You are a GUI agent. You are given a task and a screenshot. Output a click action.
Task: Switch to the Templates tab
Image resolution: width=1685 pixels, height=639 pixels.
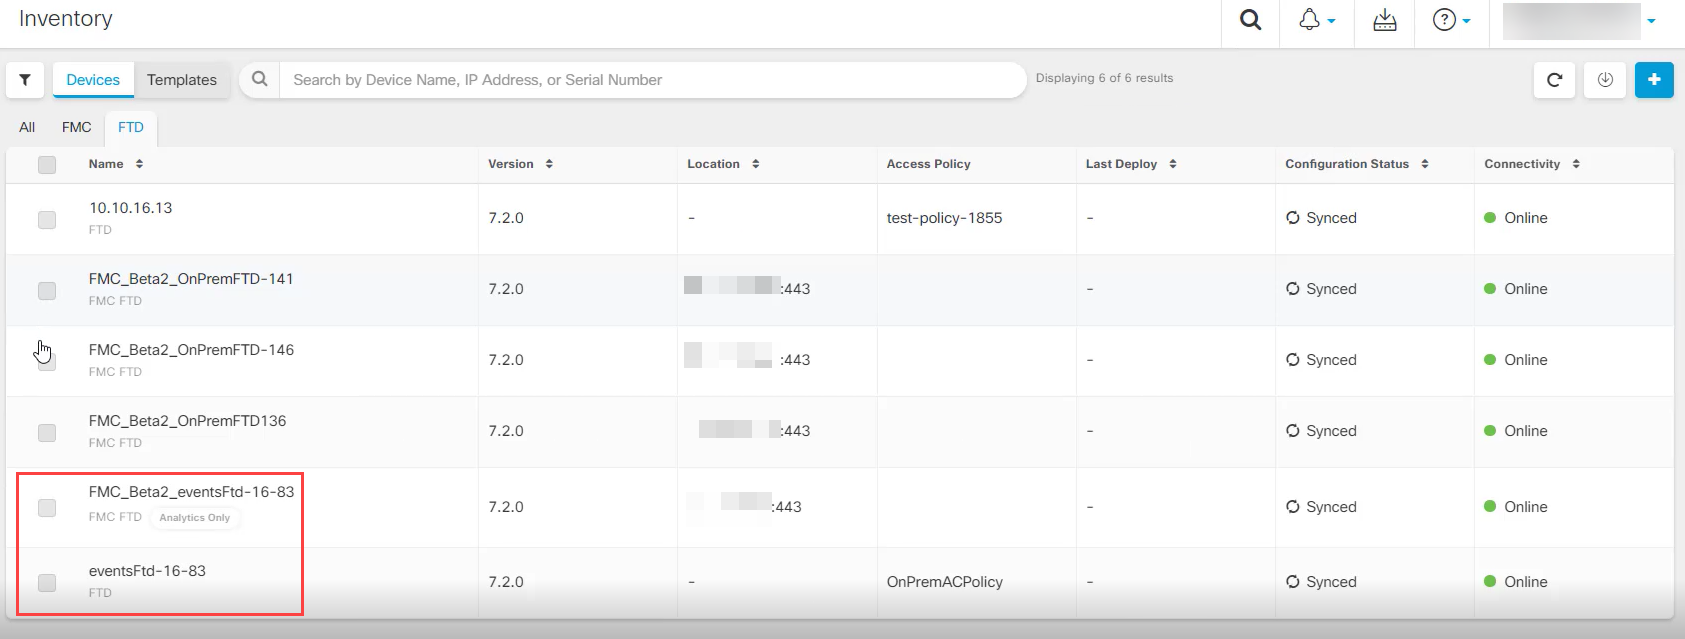pos(181,80)
